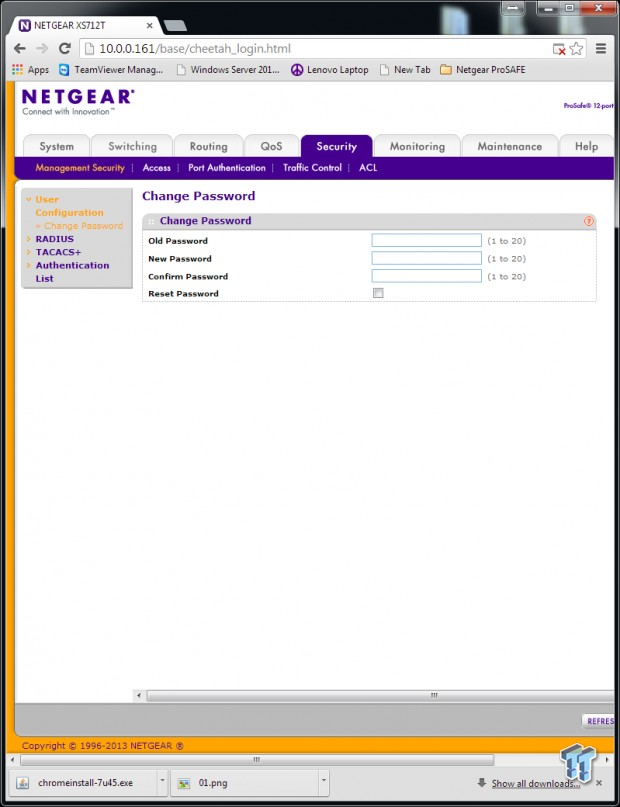Select the Security tab
The height and width of the screenshot is (807, 620).
coord(336,146)
